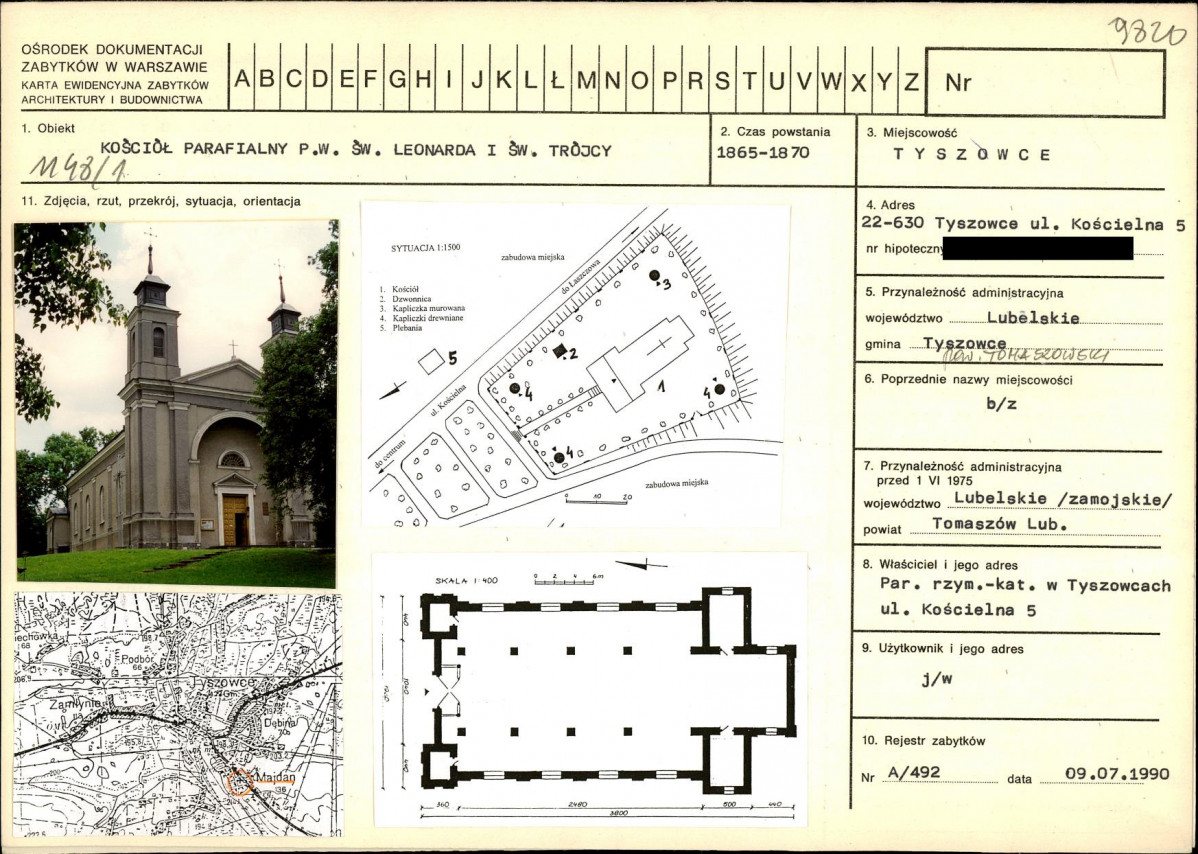Click the Plebania rectangle labeled 5
The image size is (1198, 854).
[x=432, y=361]
